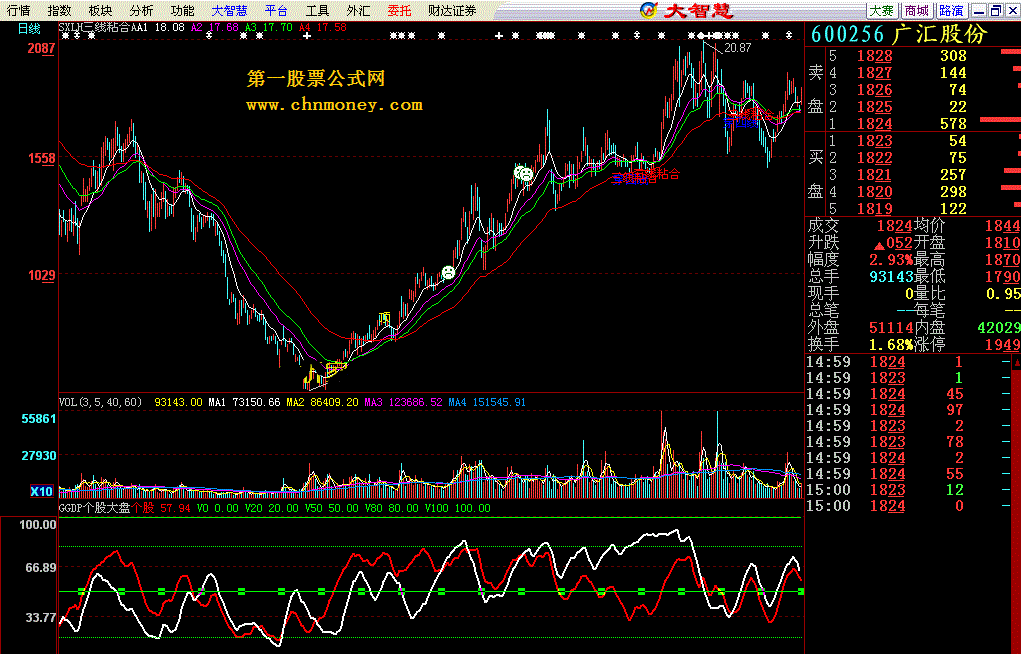Open the 行情 menu

(x=19, y=10)
